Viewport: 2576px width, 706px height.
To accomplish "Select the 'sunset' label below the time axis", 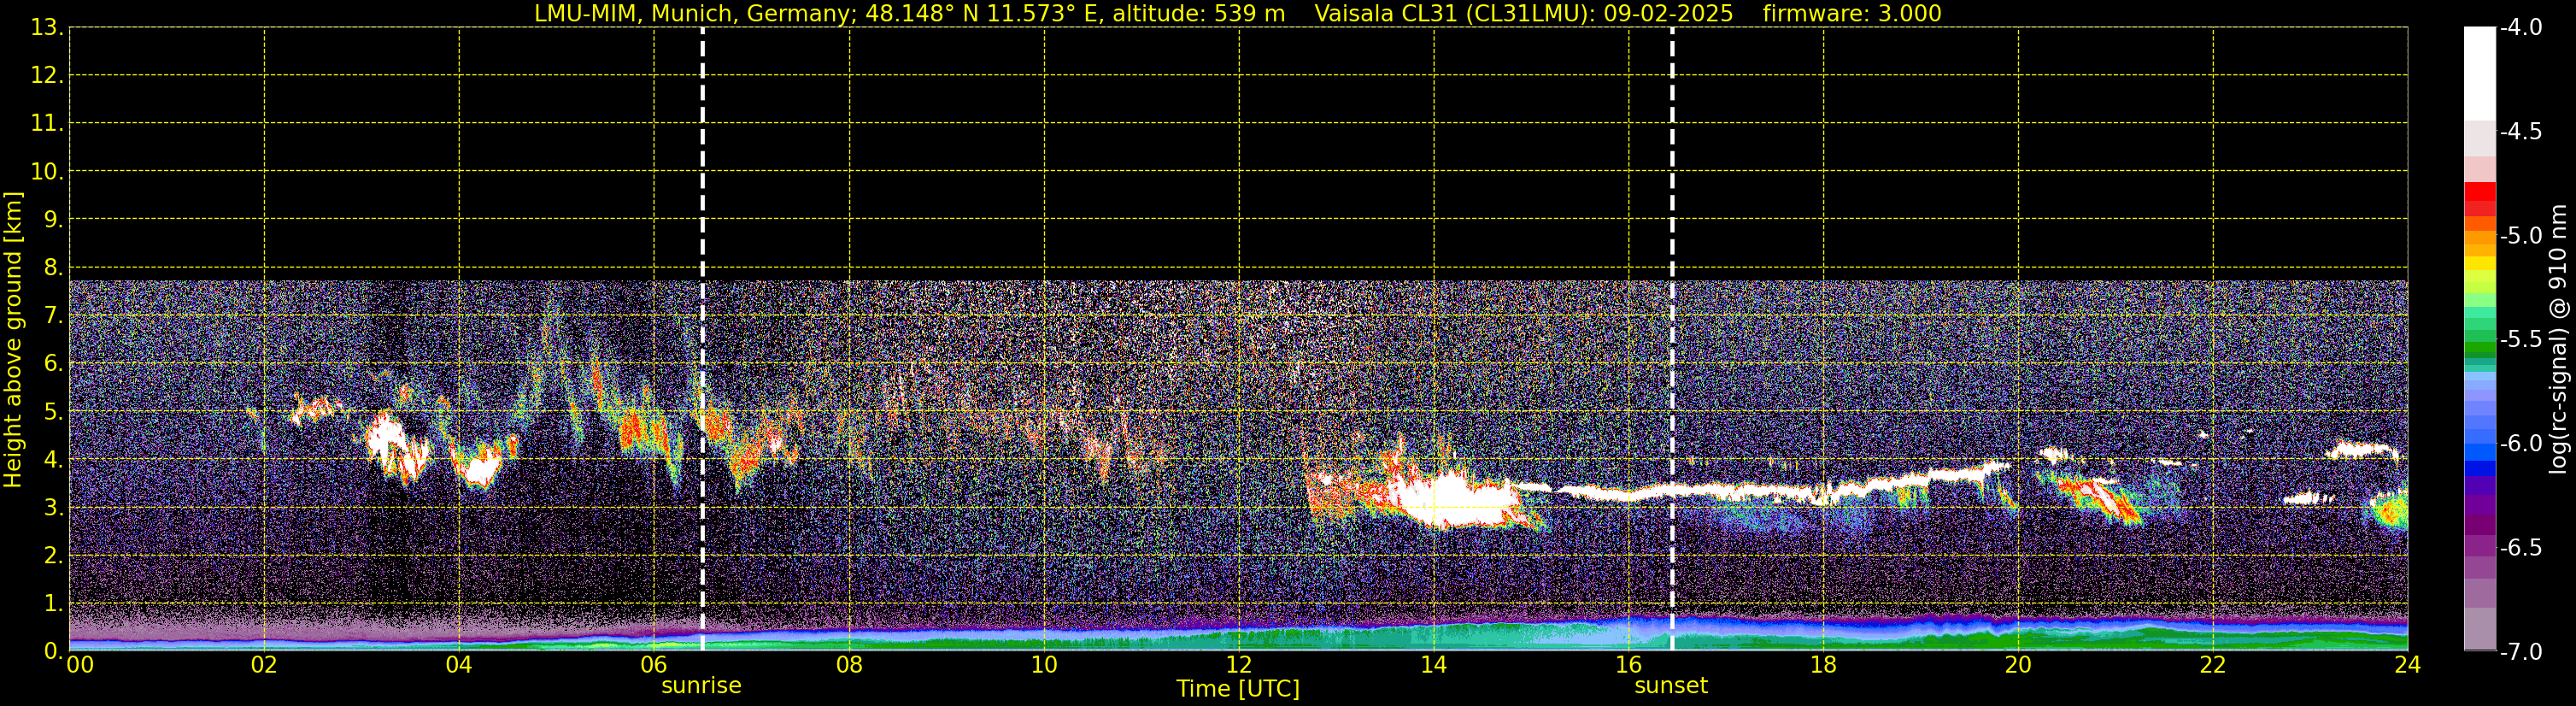I will click(1671, 686).
